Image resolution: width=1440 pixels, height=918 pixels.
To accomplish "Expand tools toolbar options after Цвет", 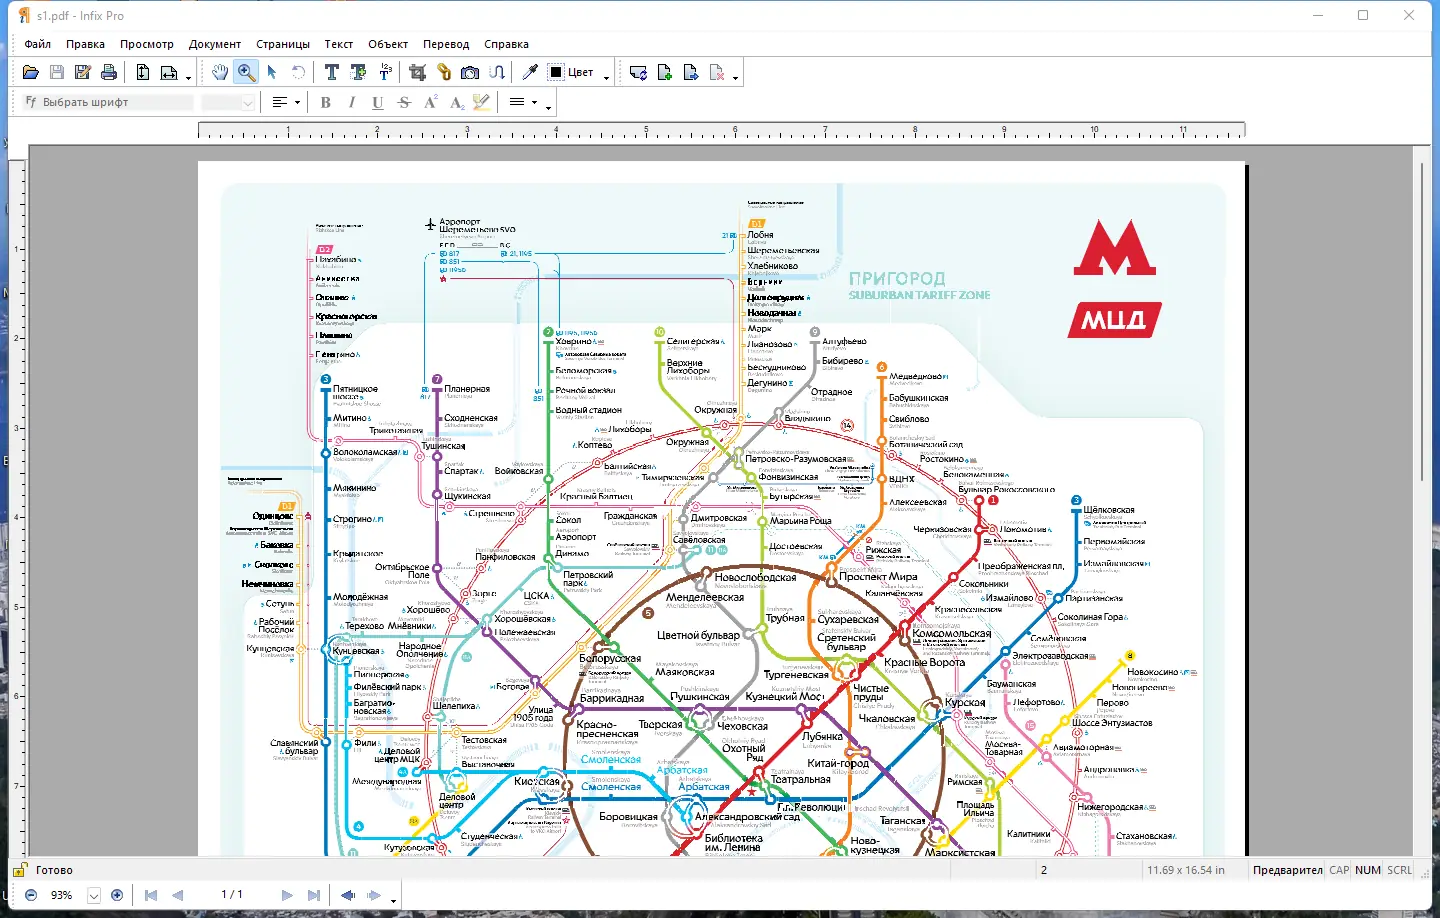I will pos(606,77).
